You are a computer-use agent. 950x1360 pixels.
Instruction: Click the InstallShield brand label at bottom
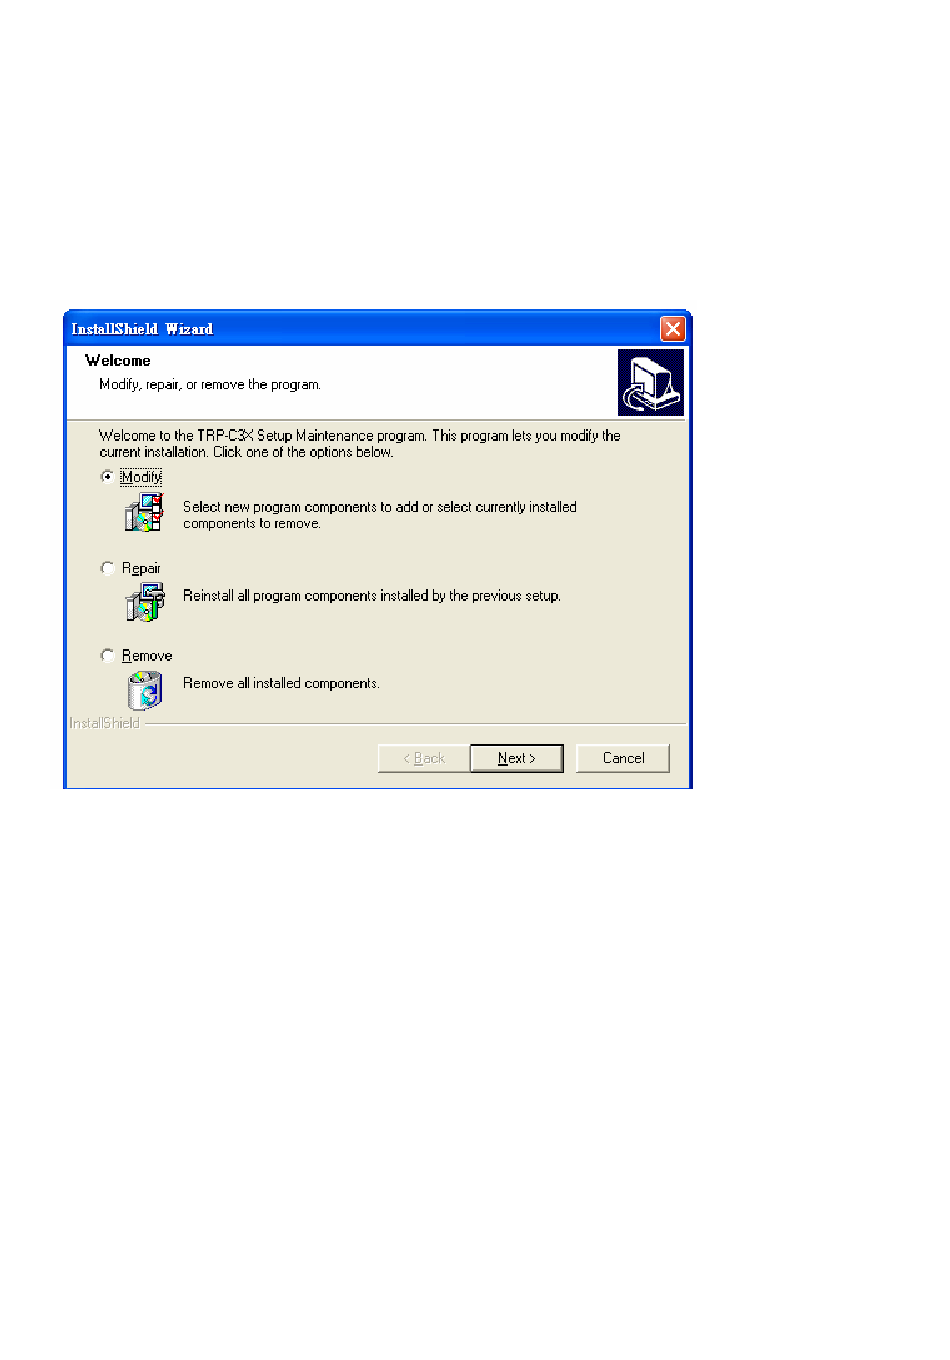click(105, 723)
